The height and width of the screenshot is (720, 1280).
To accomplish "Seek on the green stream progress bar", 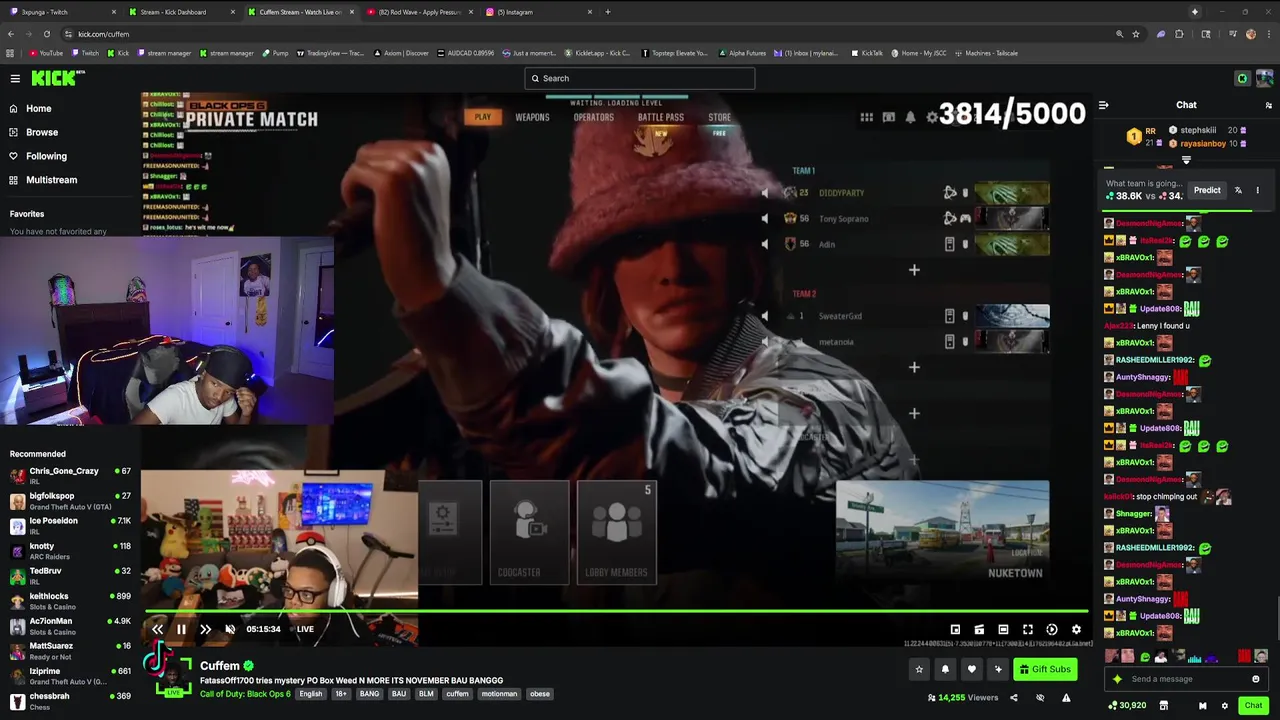I will 616,610.
